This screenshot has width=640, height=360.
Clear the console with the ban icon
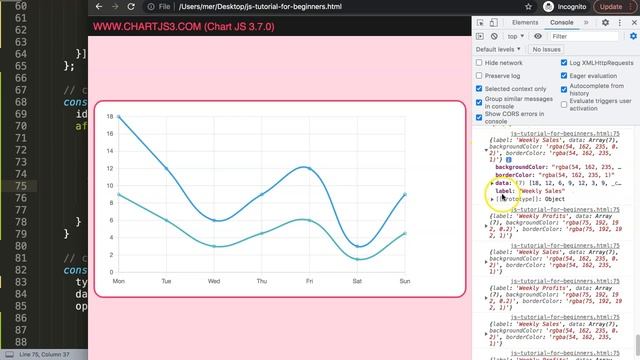(x=494, y=36)
